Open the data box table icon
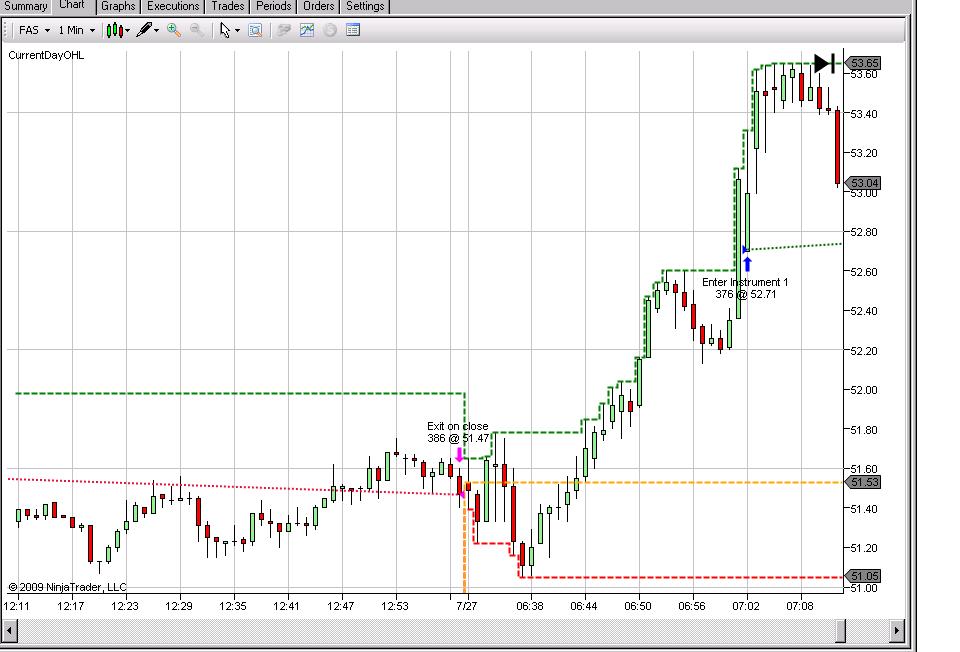 [x=353, y=30]
